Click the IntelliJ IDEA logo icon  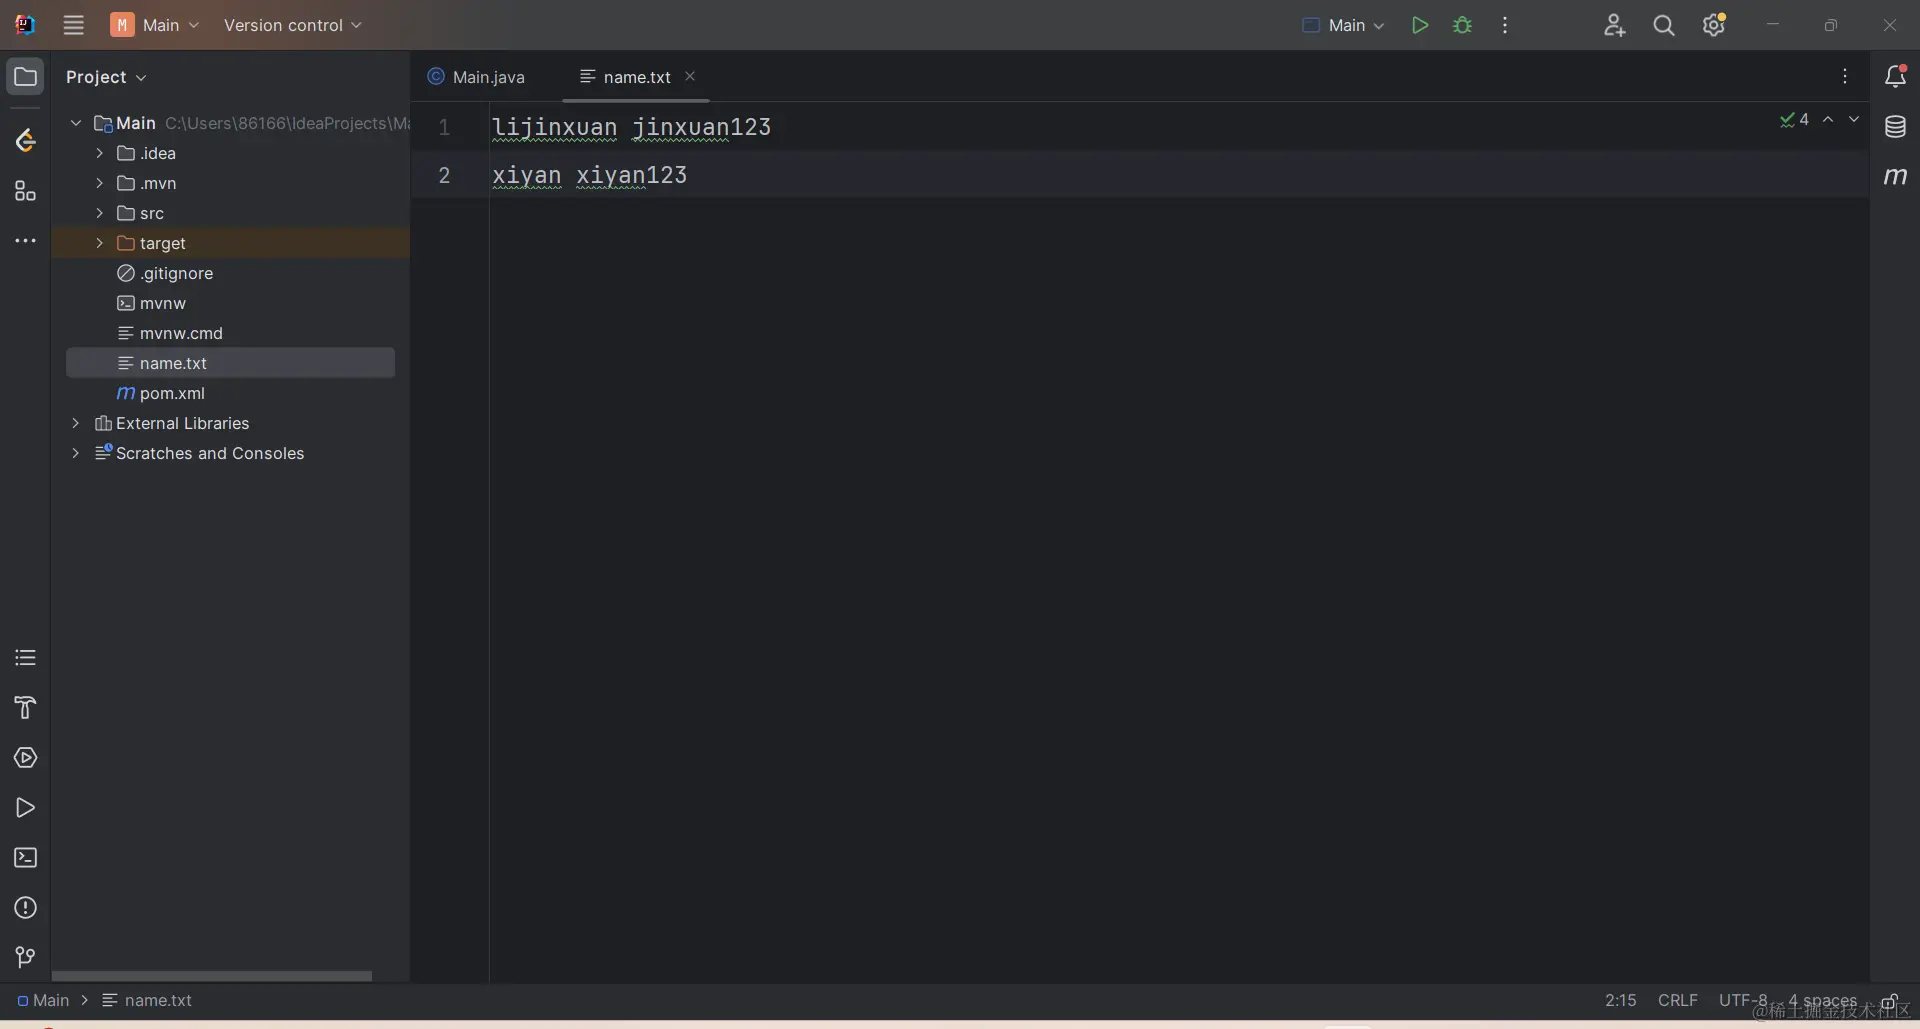(x=25, y=25)
